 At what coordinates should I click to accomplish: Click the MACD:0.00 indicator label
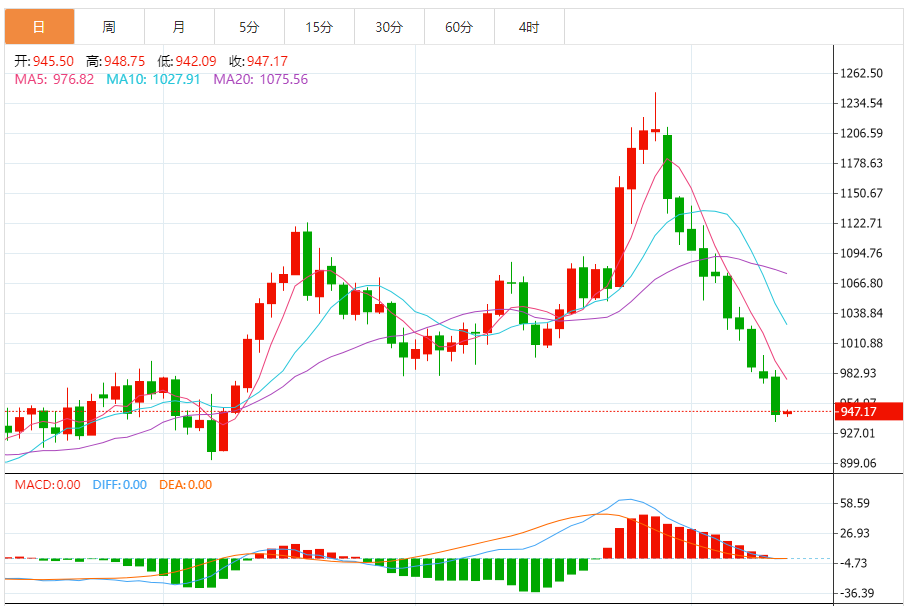(48, 485)
